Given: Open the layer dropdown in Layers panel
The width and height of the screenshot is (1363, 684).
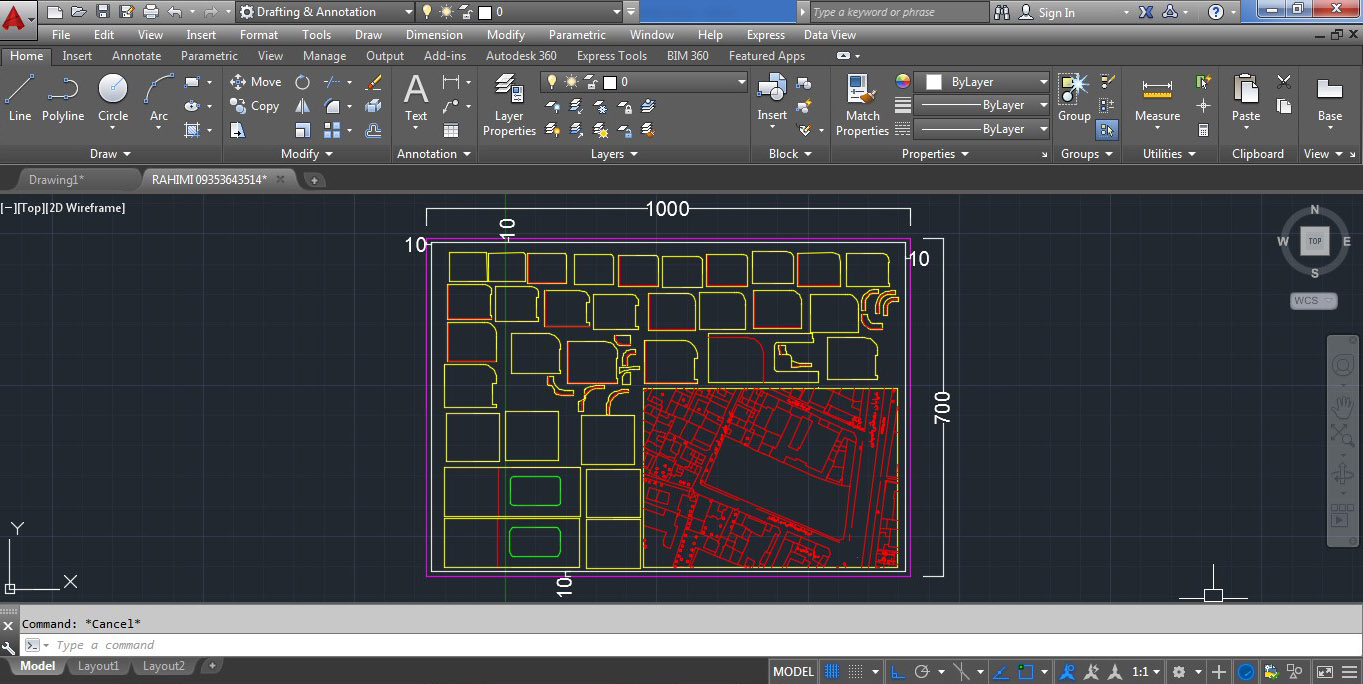Looking at the screenshot, I should pos(644,82).
